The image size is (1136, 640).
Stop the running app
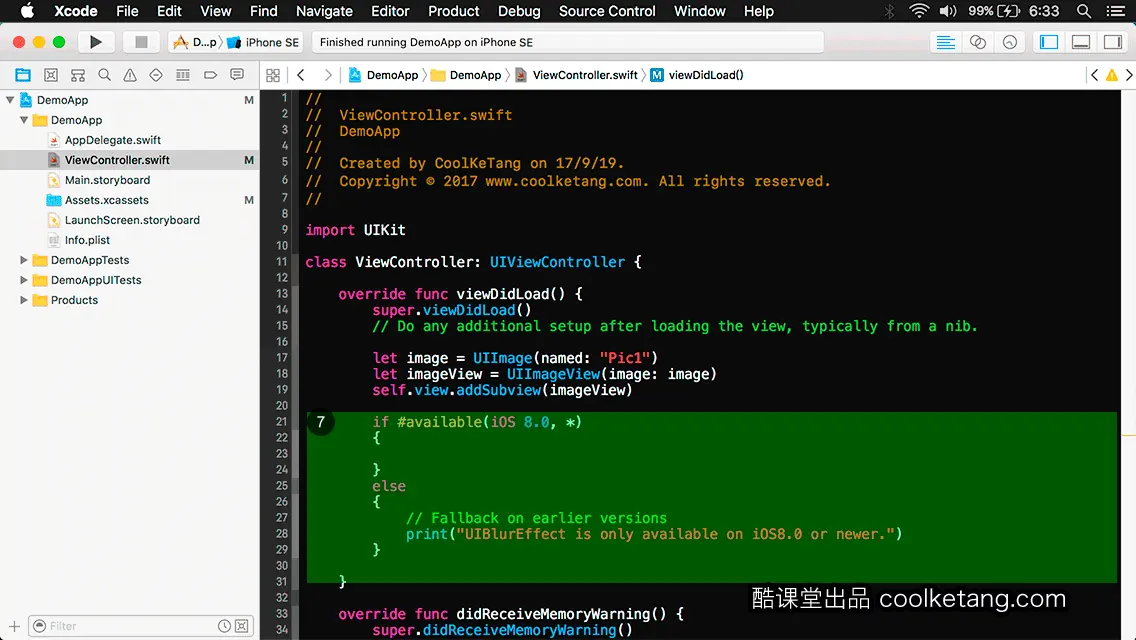pos(141,42)
